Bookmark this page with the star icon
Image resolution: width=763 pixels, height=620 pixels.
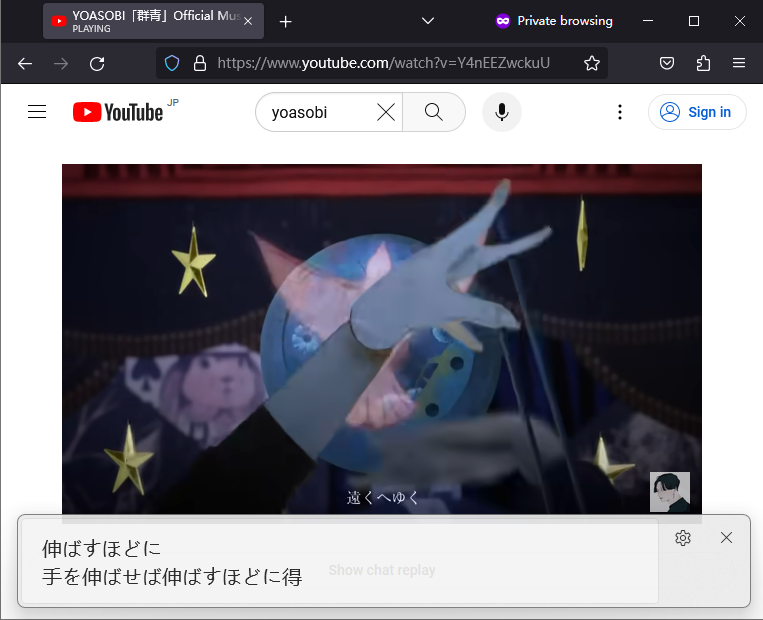592,63
